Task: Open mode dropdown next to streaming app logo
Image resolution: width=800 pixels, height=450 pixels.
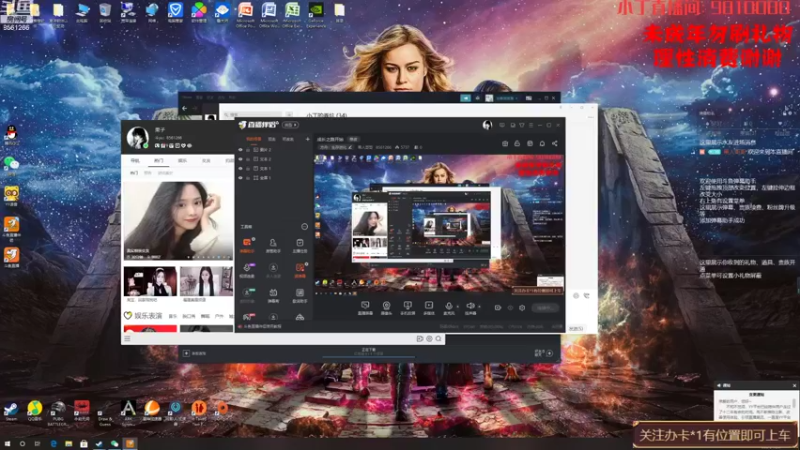Action: click(291, 125)
